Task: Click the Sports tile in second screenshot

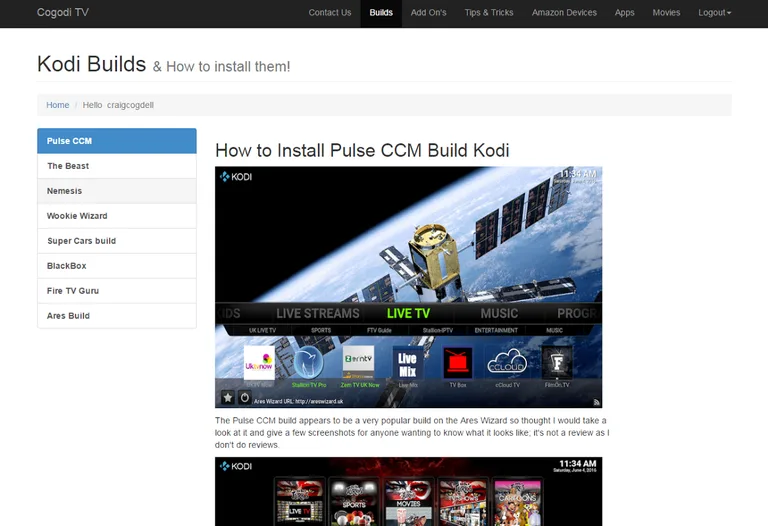Action: pos(354,502)
